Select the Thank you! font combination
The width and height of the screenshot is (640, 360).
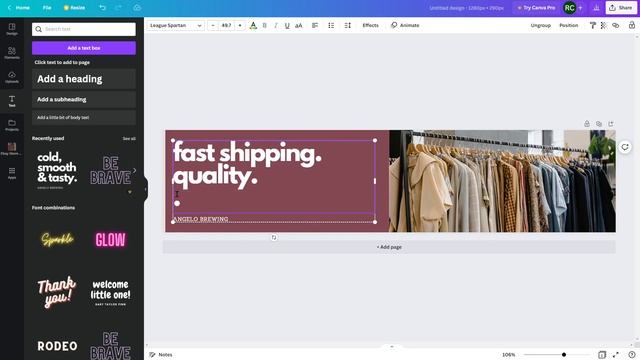click(57, 293)
